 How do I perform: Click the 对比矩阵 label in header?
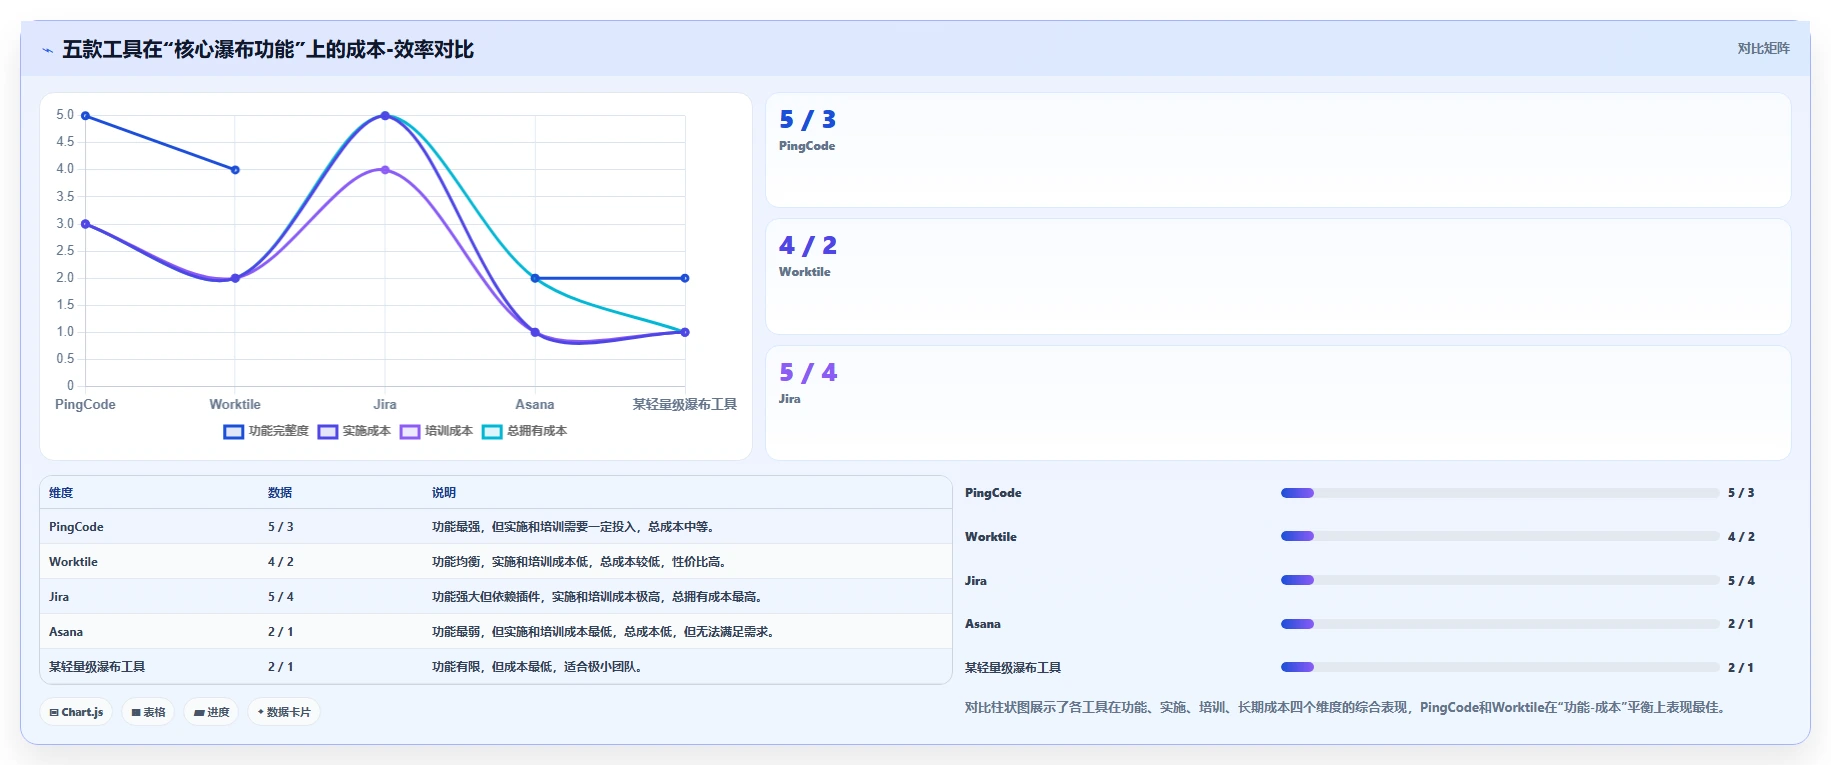1763,48
